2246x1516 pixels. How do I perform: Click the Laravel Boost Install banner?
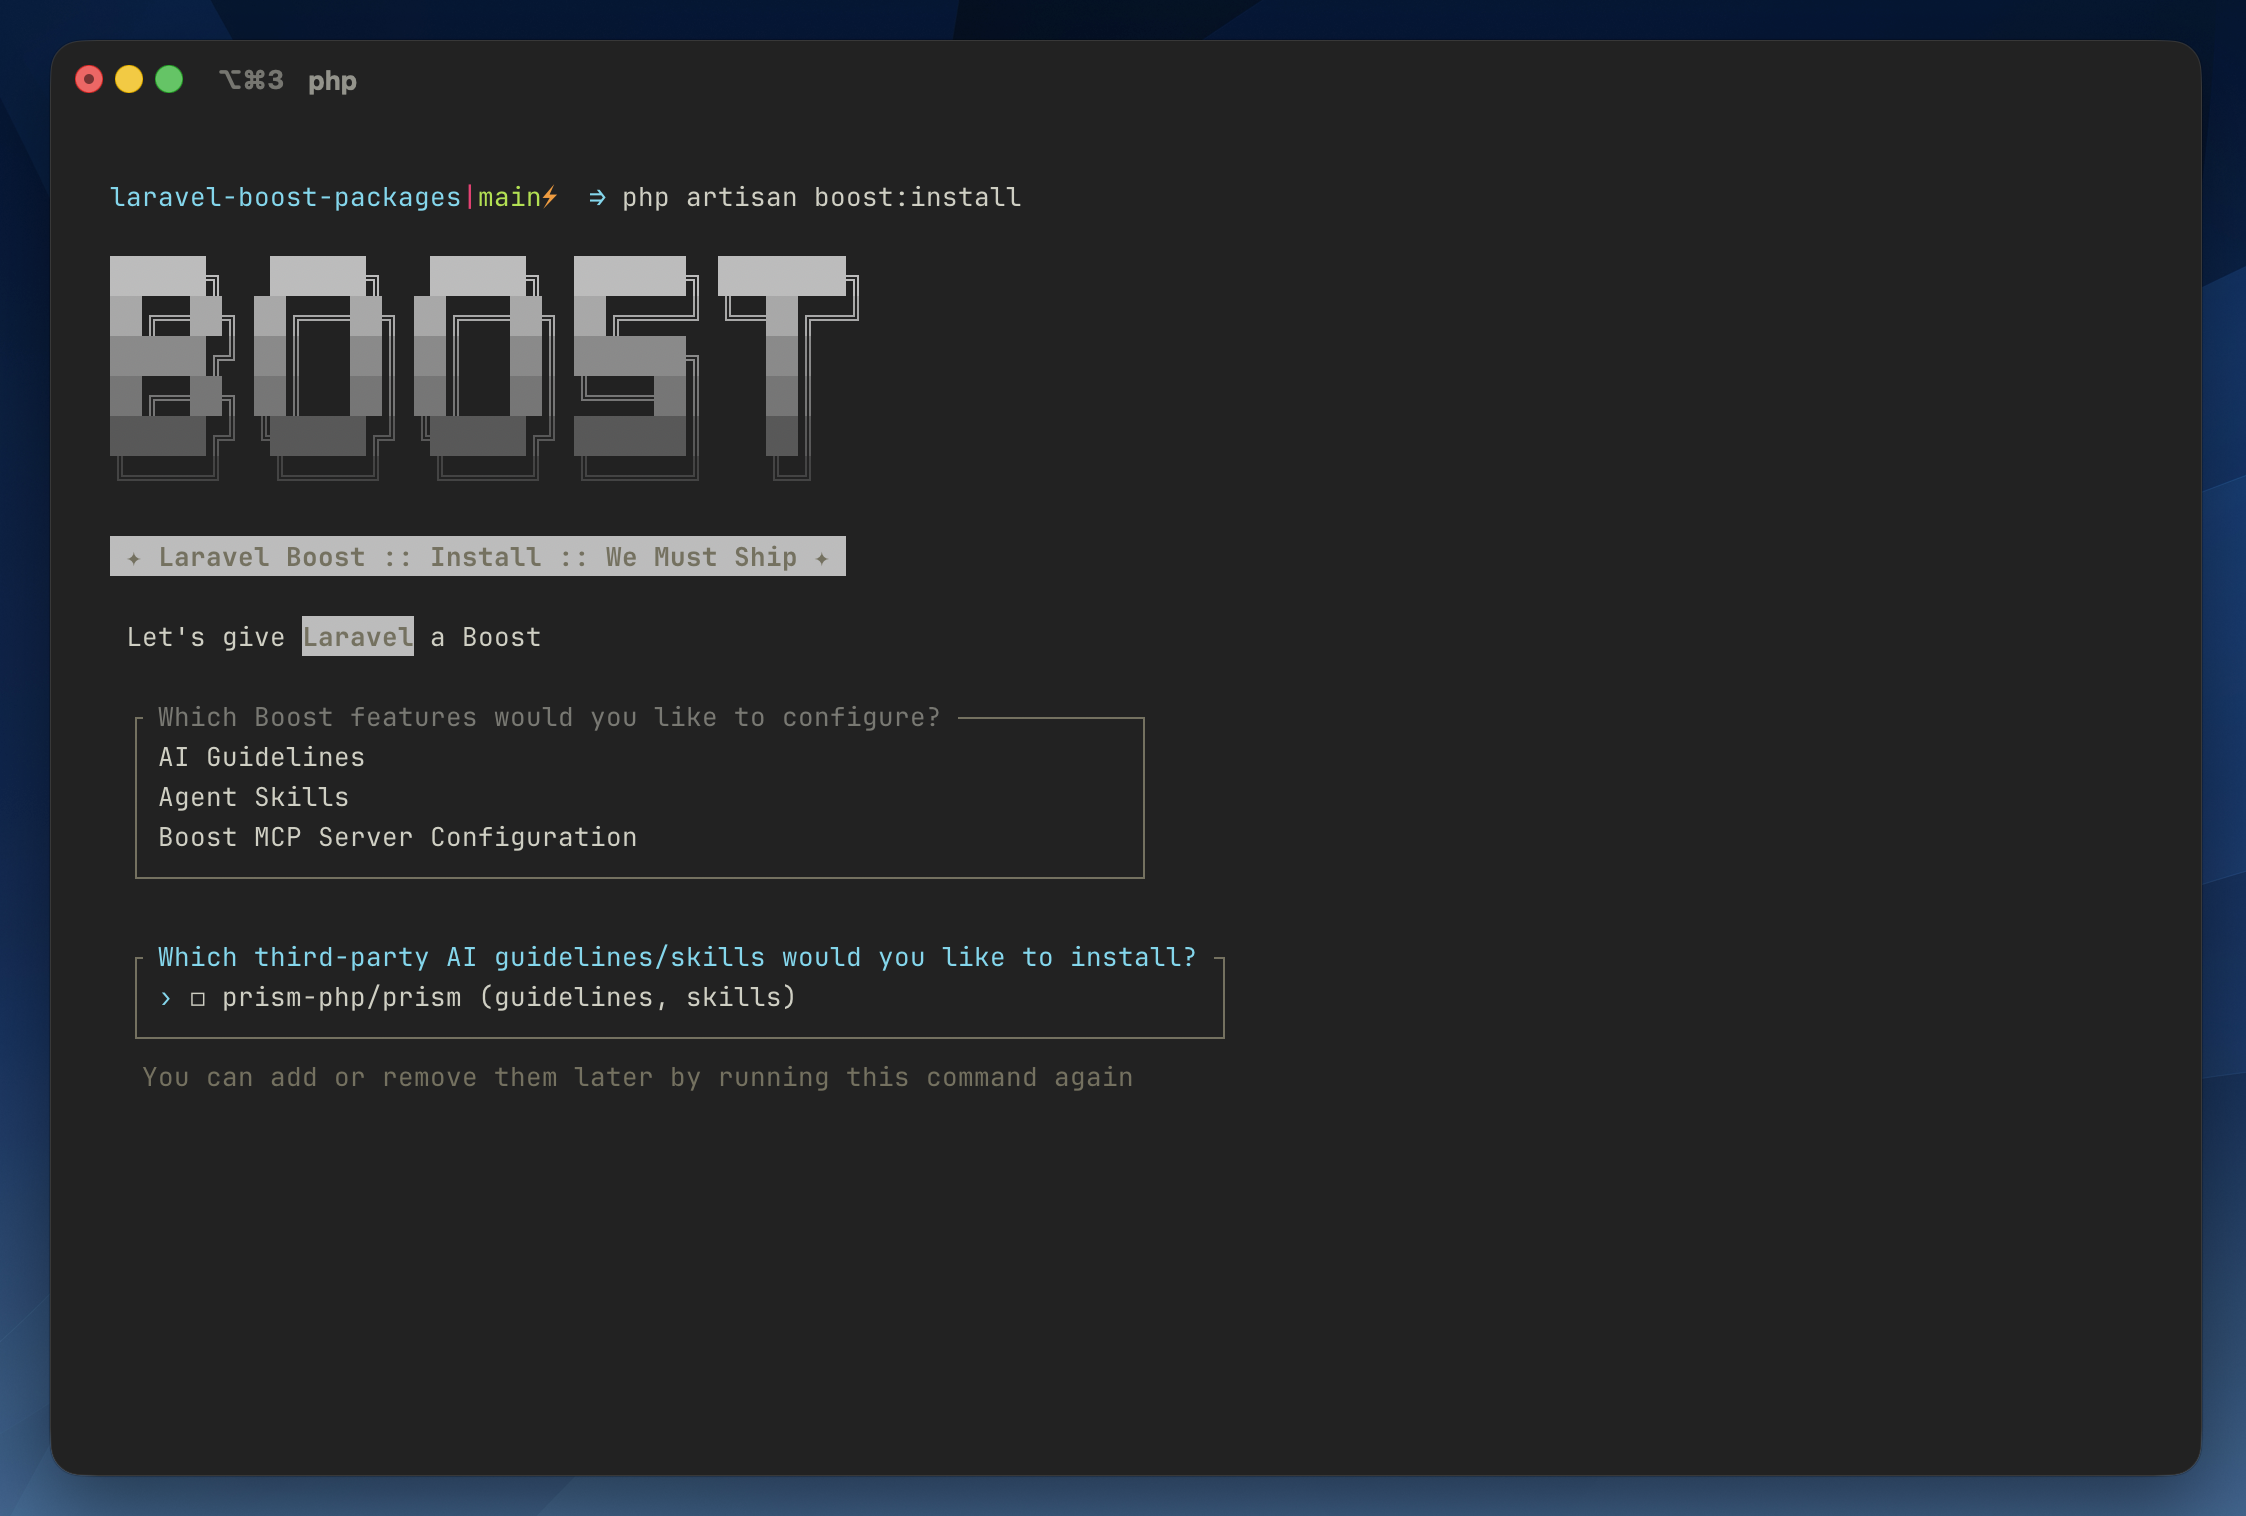tap(477, 557)
